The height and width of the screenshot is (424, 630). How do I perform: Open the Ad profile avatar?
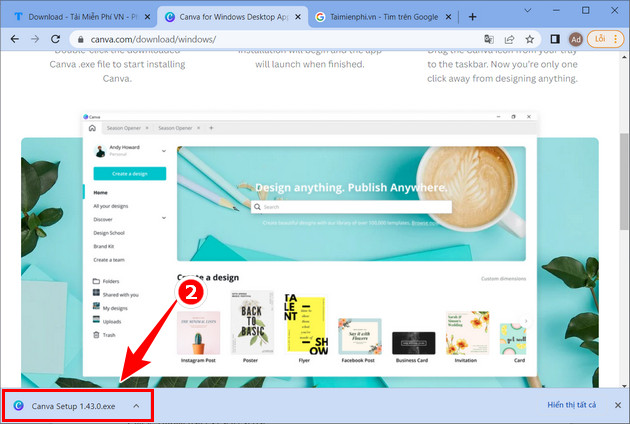pos(576,39)
